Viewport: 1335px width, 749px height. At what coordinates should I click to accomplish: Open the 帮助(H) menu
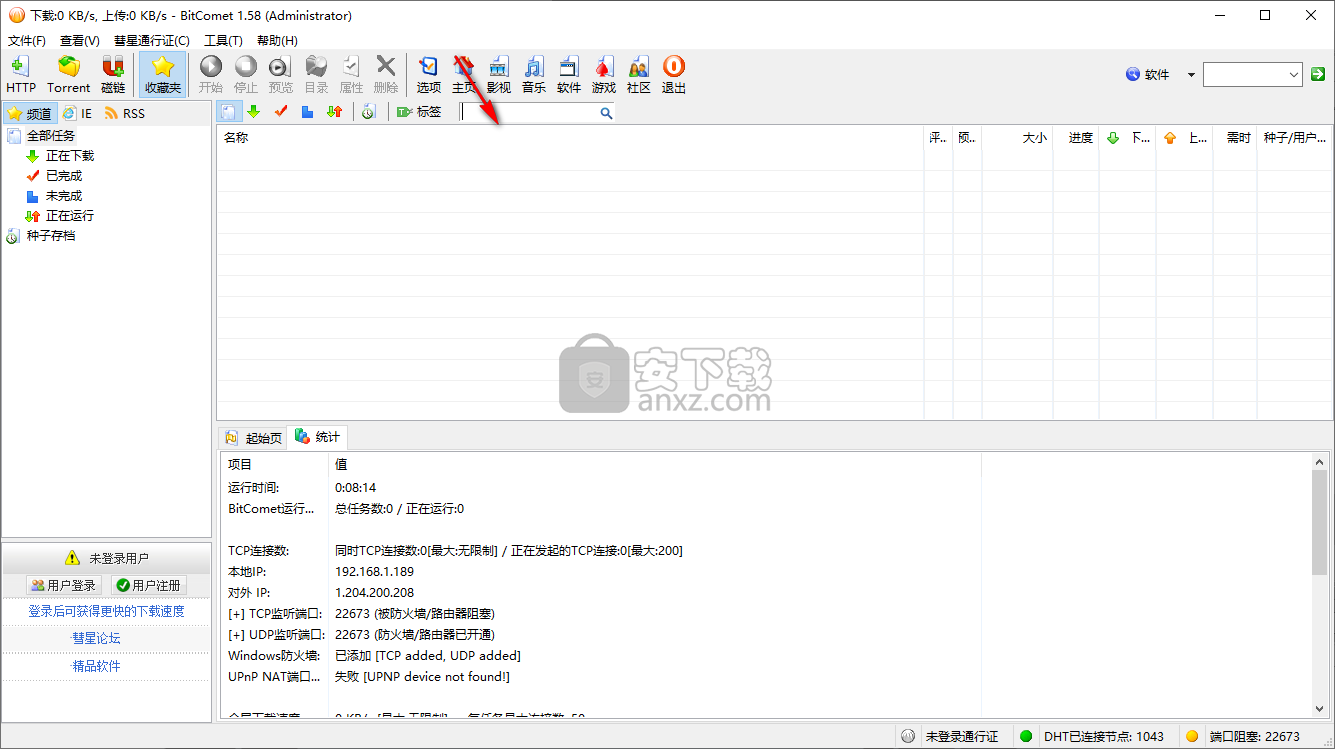point(277,41)
